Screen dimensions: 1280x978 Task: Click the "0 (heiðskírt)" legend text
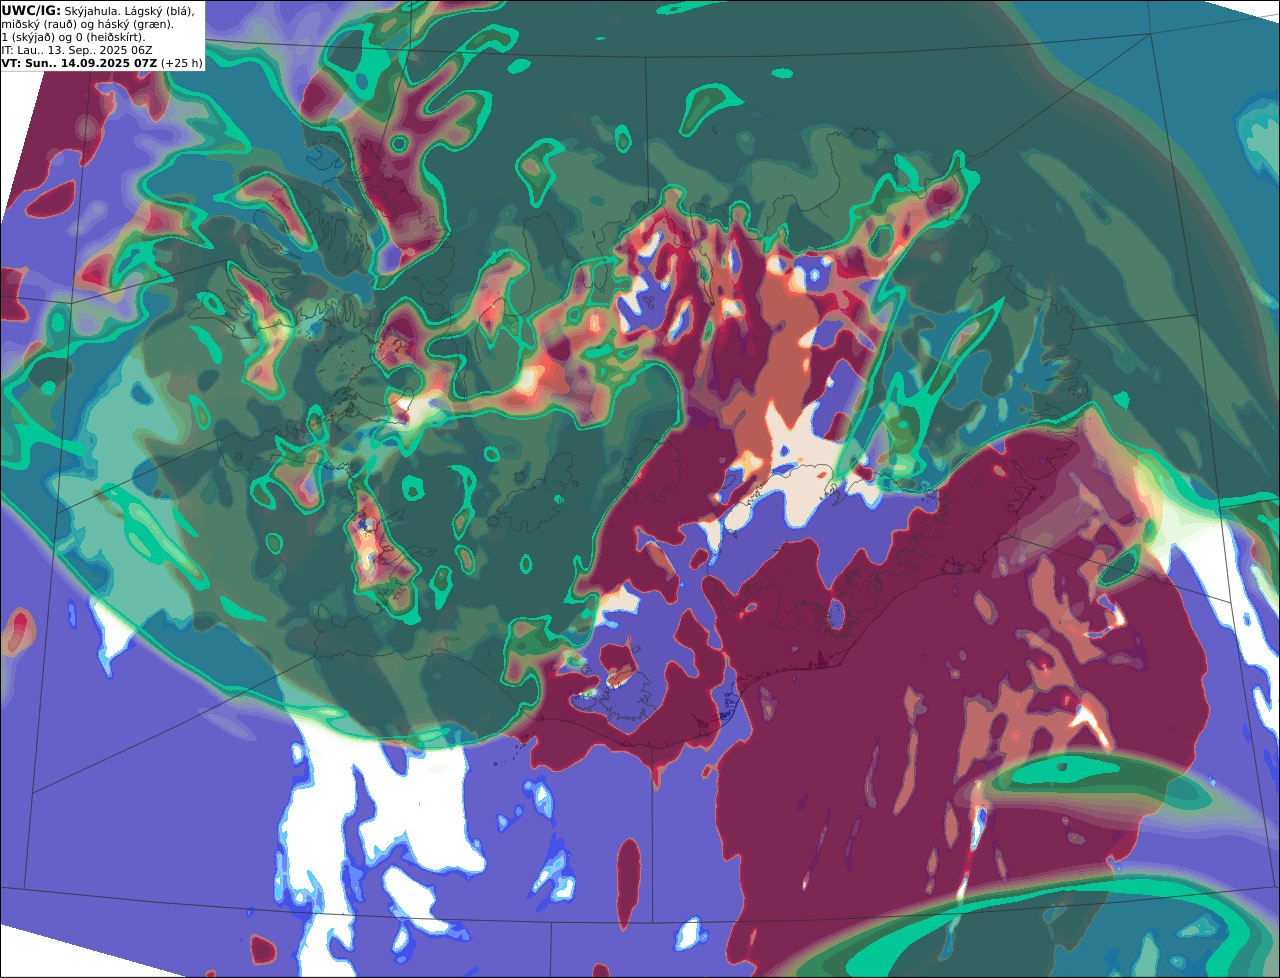click(109, 38)
